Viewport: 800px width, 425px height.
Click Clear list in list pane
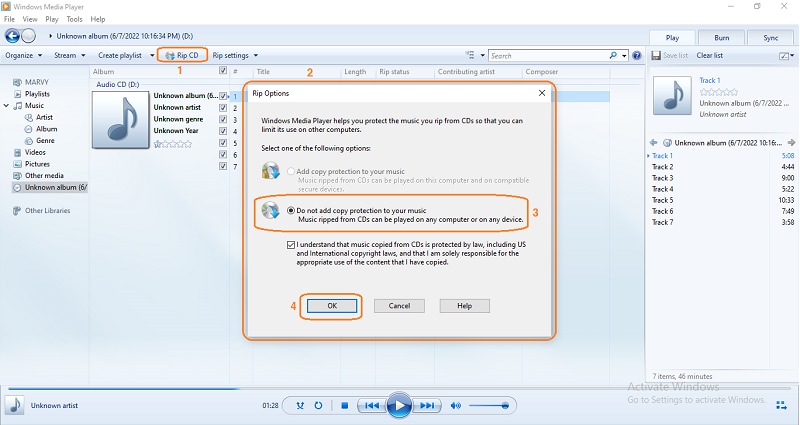[x=710, y=55]
